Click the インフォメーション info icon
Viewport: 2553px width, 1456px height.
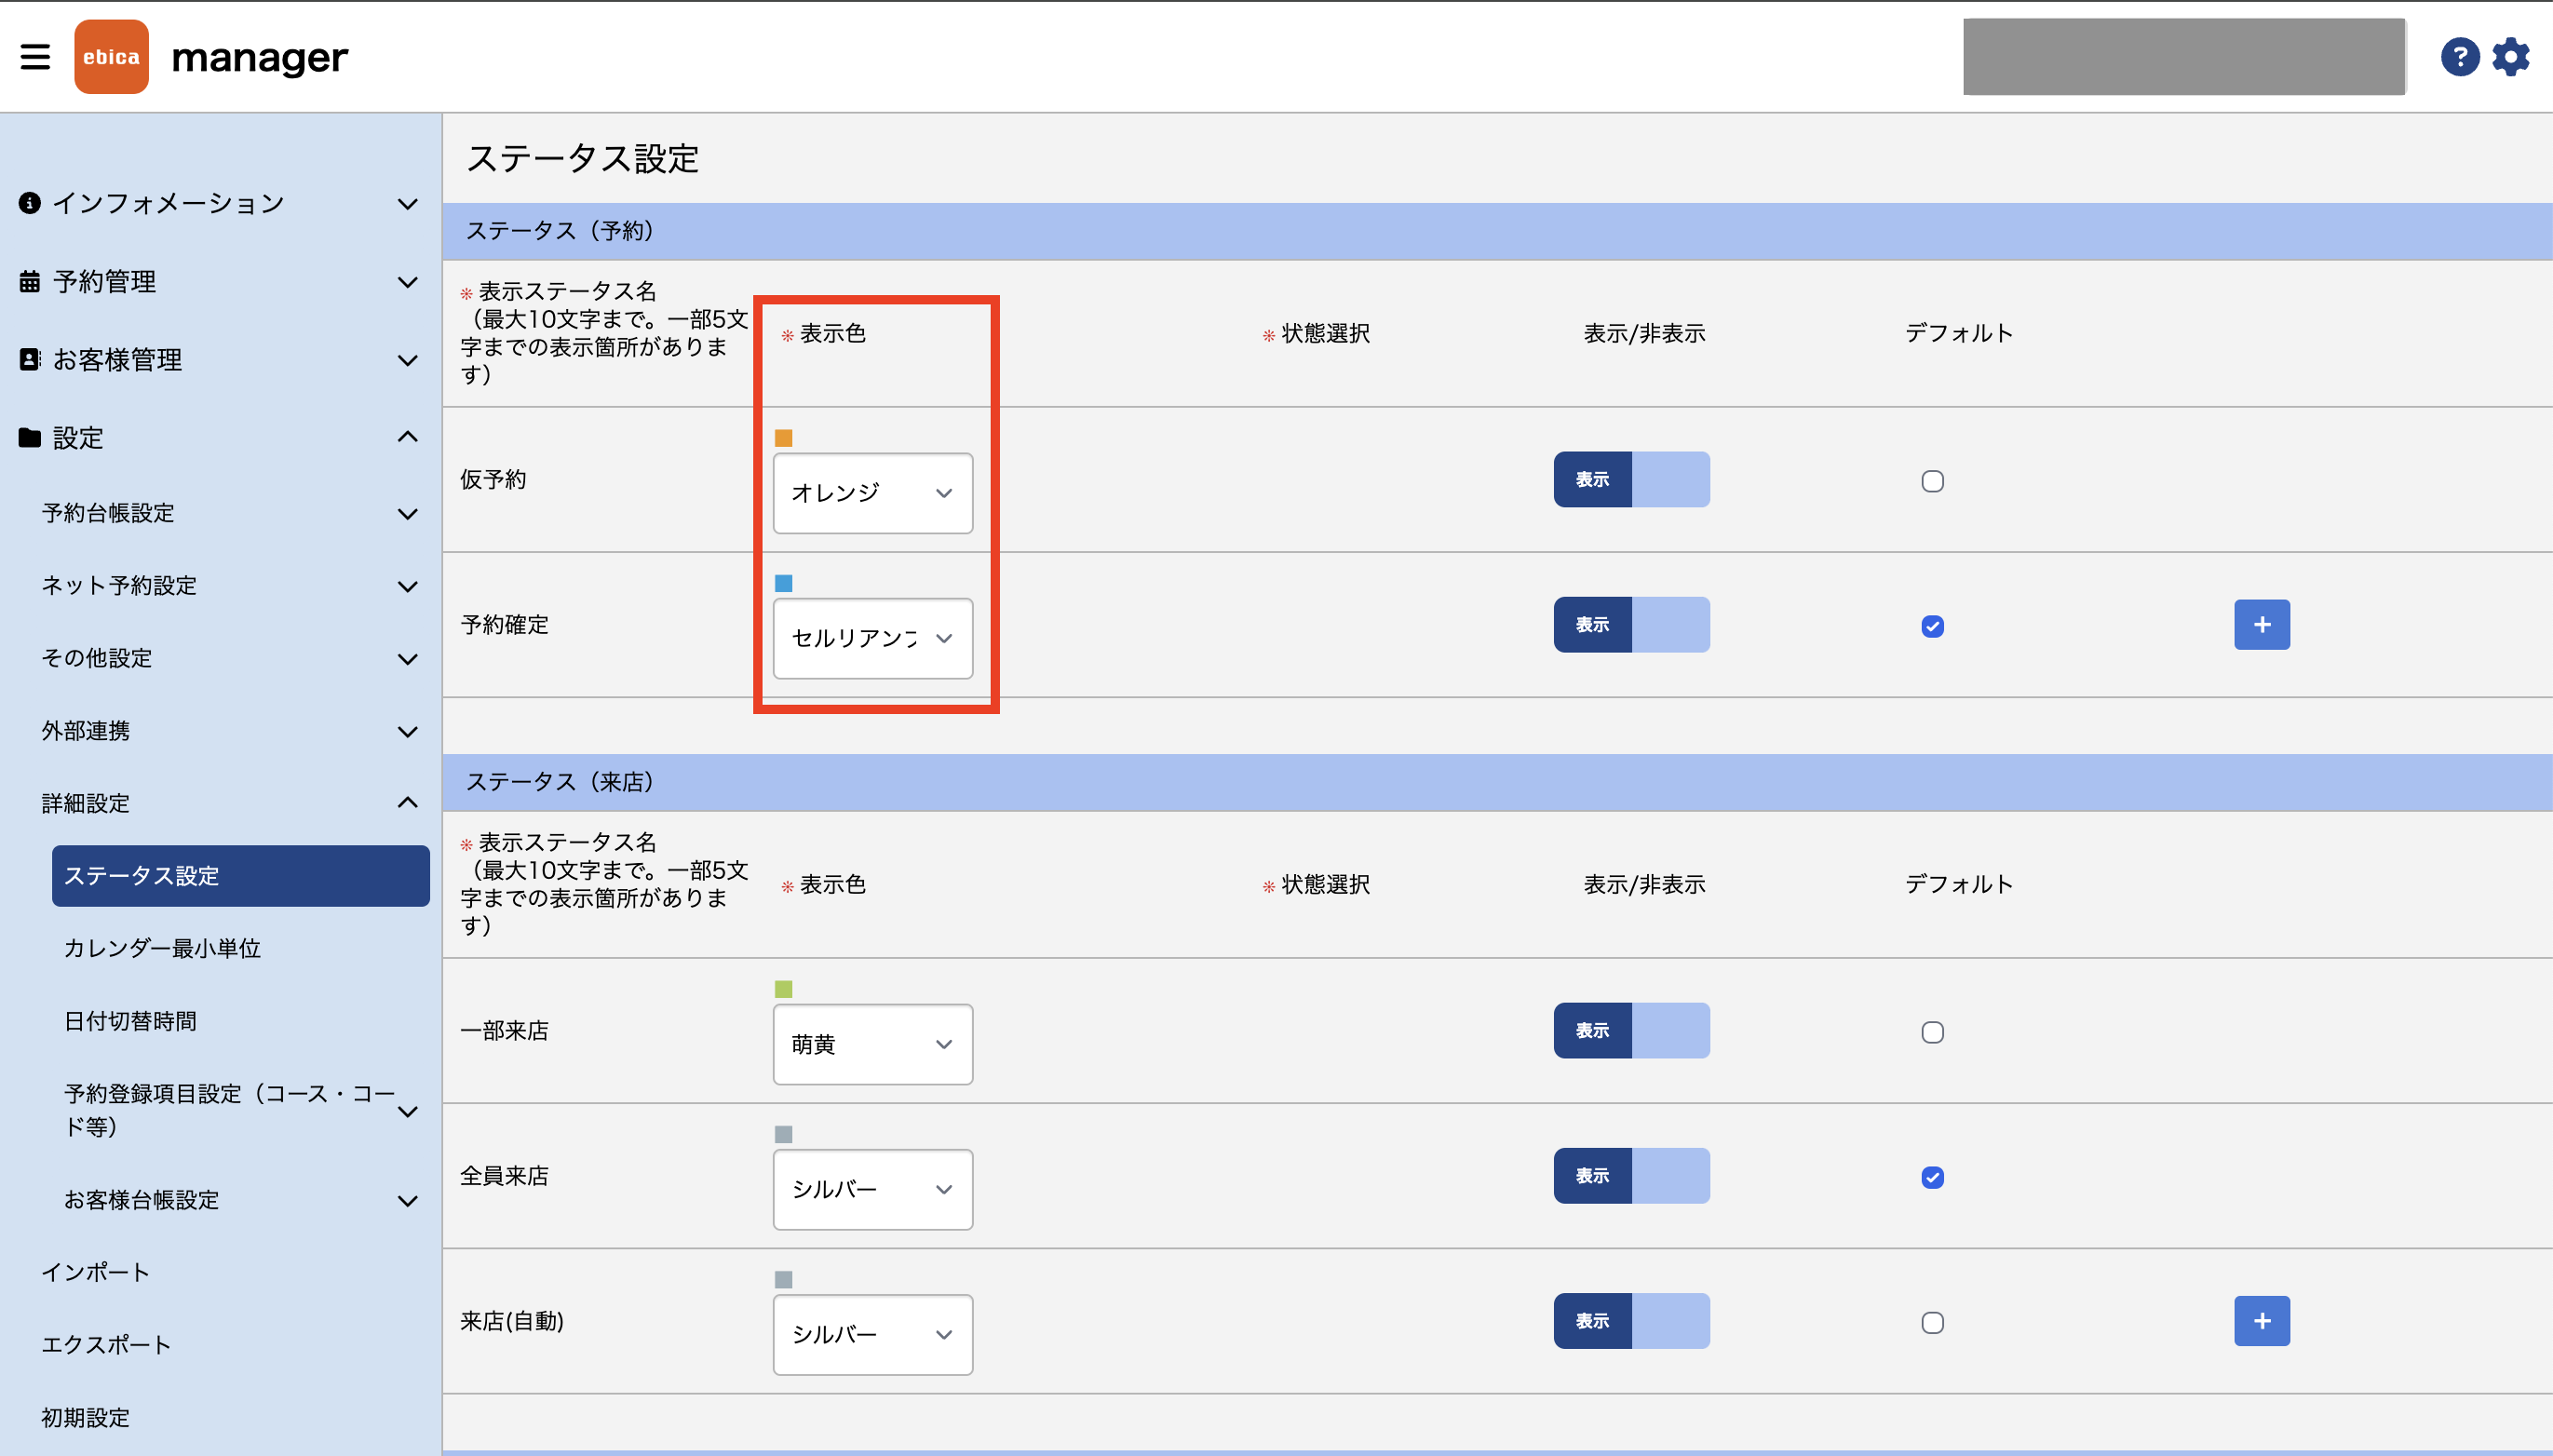30,203
